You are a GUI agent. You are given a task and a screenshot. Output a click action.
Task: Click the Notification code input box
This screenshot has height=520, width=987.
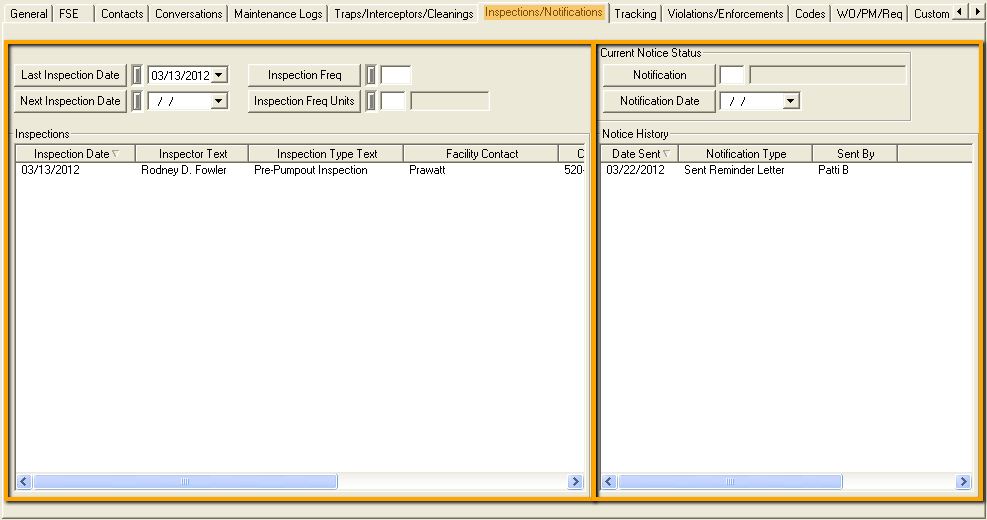[732, 75]
